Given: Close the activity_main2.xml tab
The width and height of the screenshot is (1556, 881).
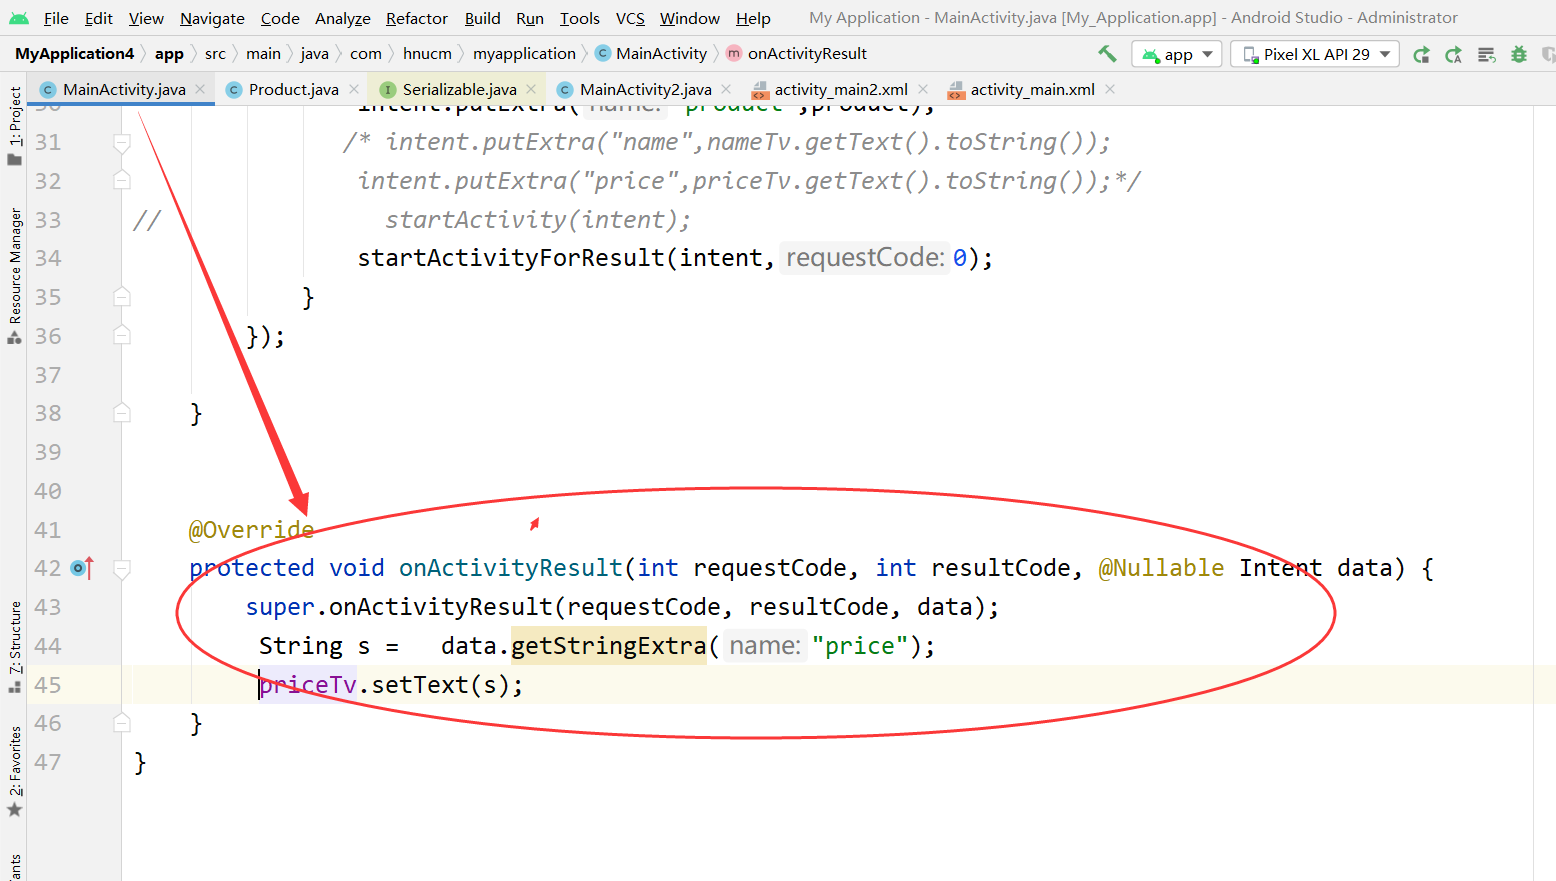Looking at the screenshot, I should pyautogui.click(x=924, y=88).
